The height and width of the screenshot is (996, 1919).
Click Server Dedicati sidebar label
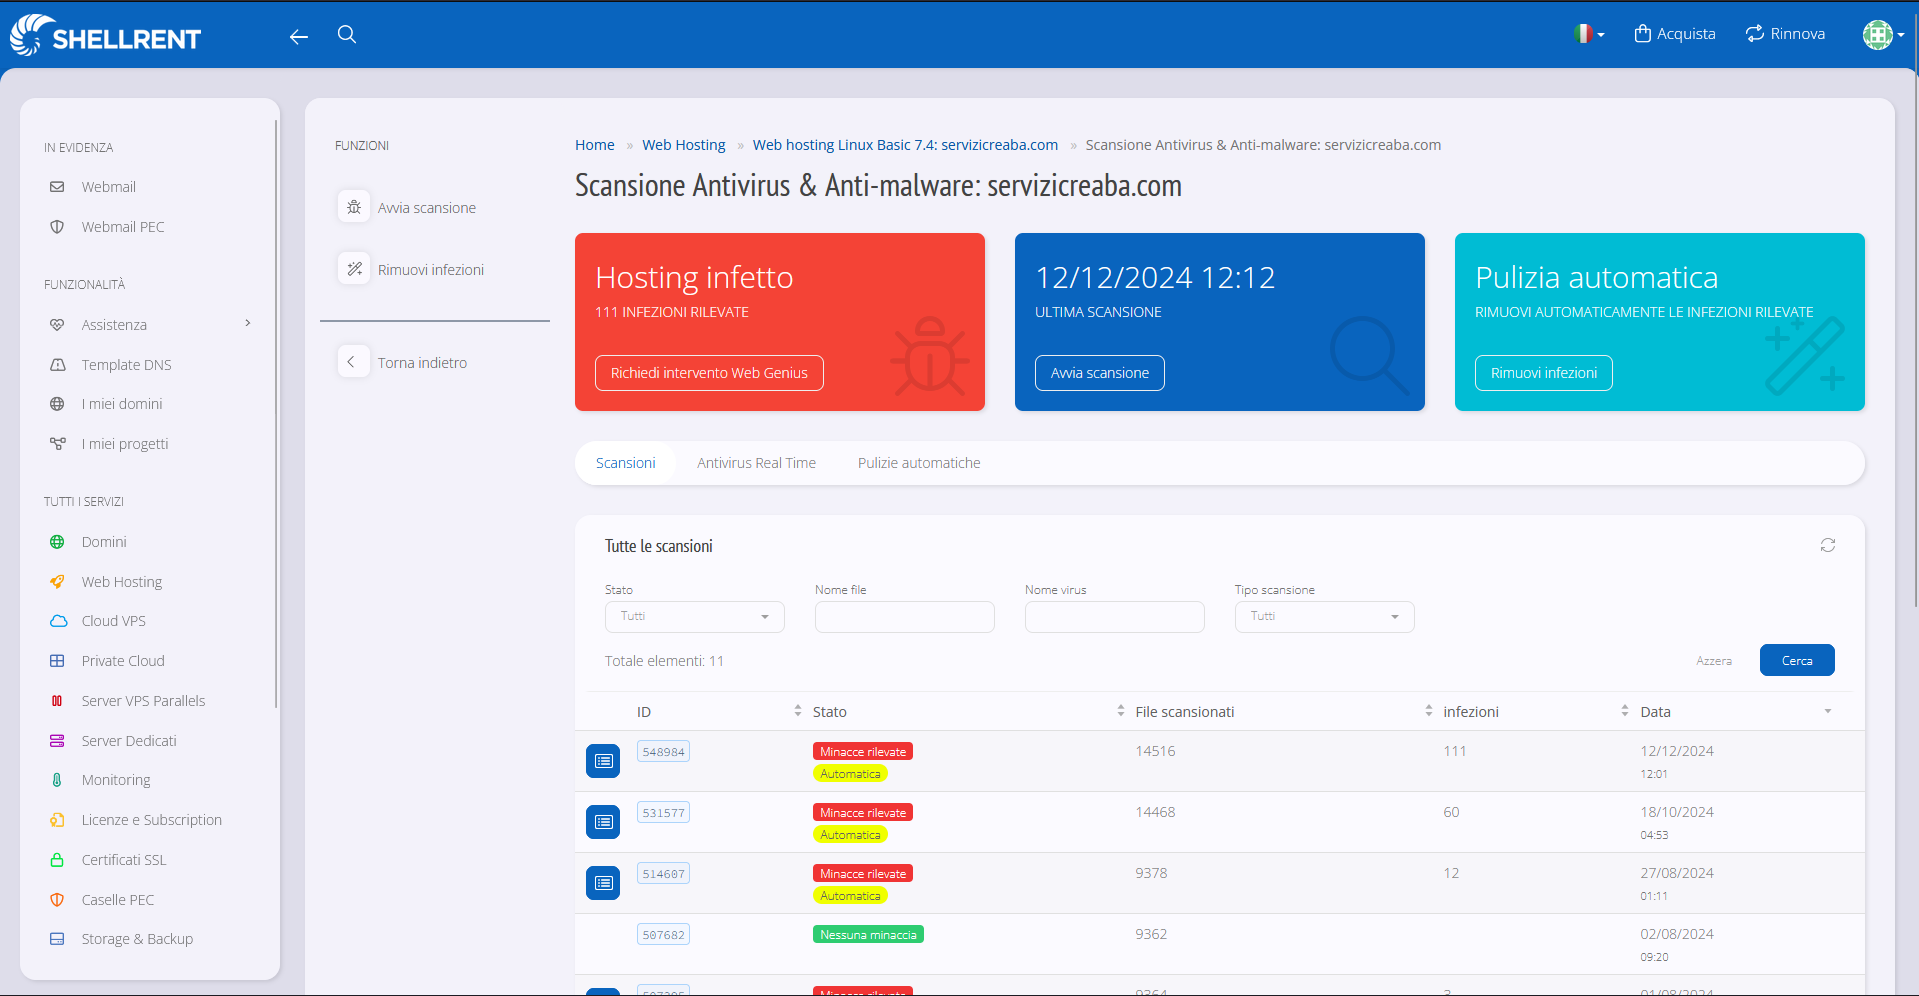point(129,741)
